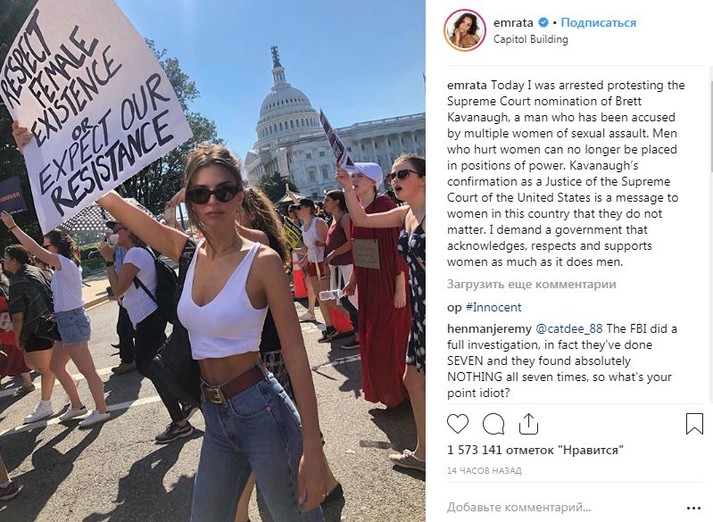Like the post with the heart icon
713x522 pixels.
click(457, 424)
